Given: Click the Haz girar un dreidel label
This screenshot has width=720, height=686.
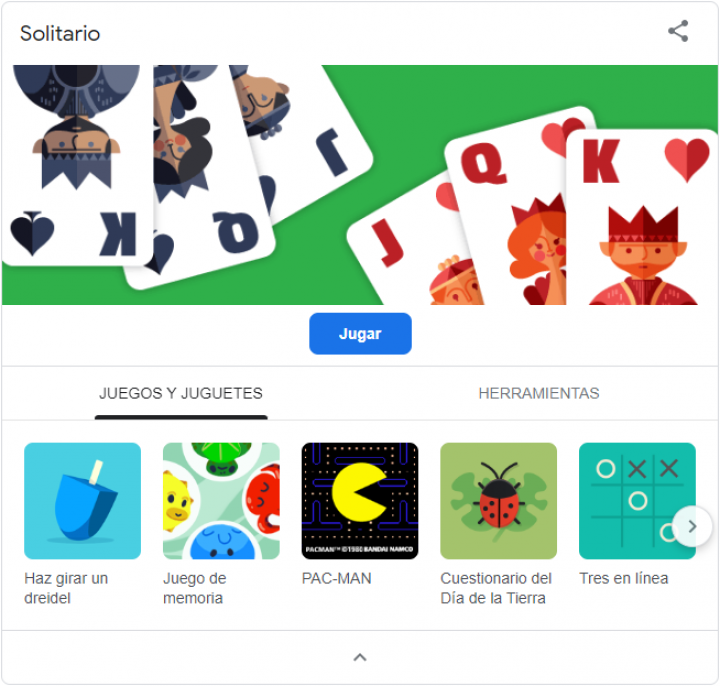Looking at the screenshot, I should [66, 588].
